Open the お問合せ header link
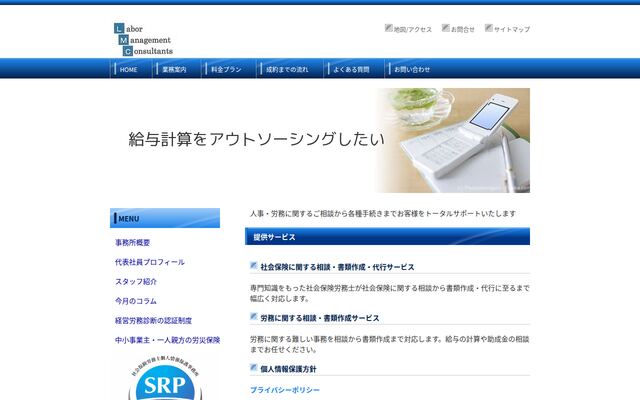Screen dimensions: 640x400 [x=463, y=29]
